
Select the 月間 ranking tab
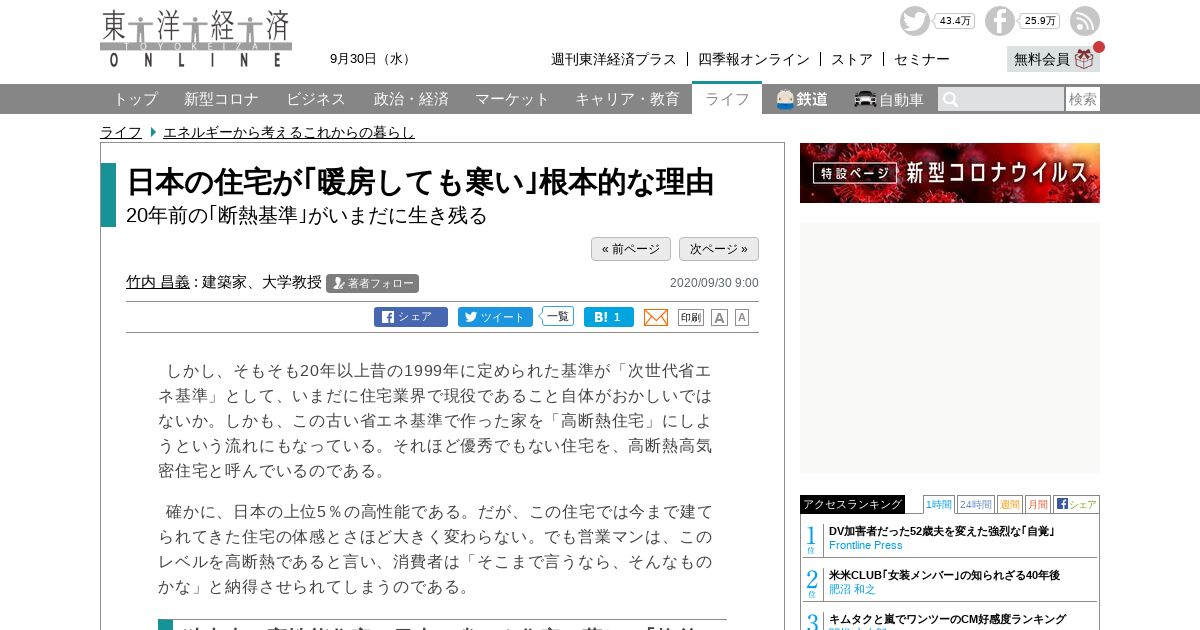tap(1037, 504)
